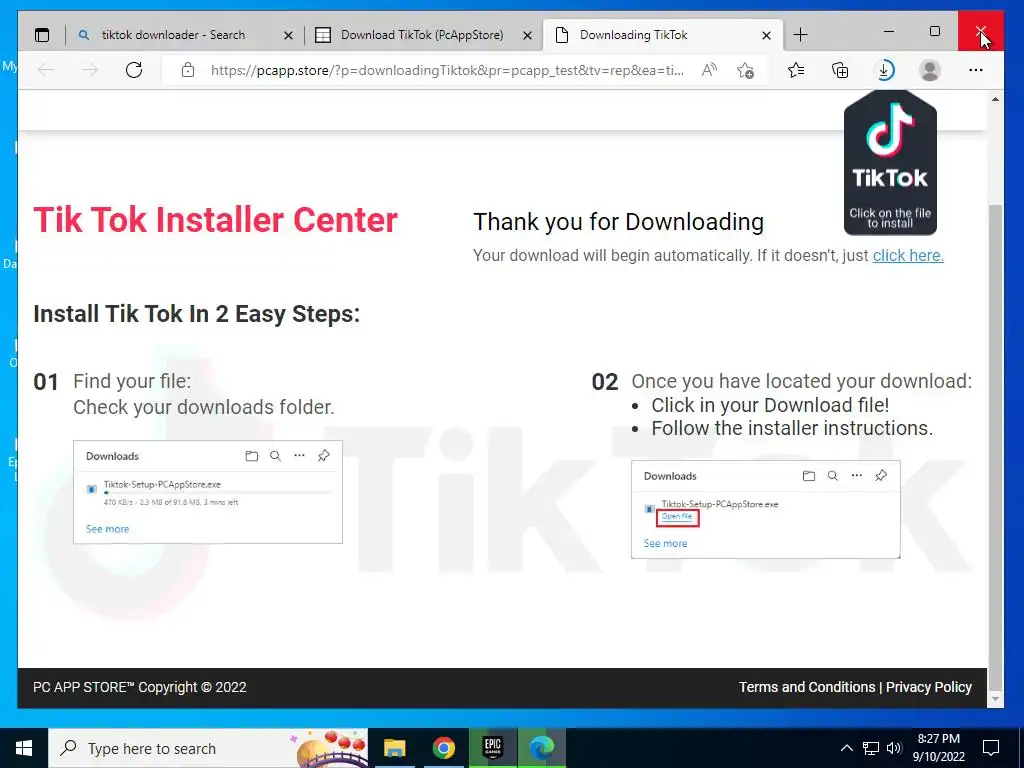
Task: Open Settings and more menu
Action: (976, 70)
